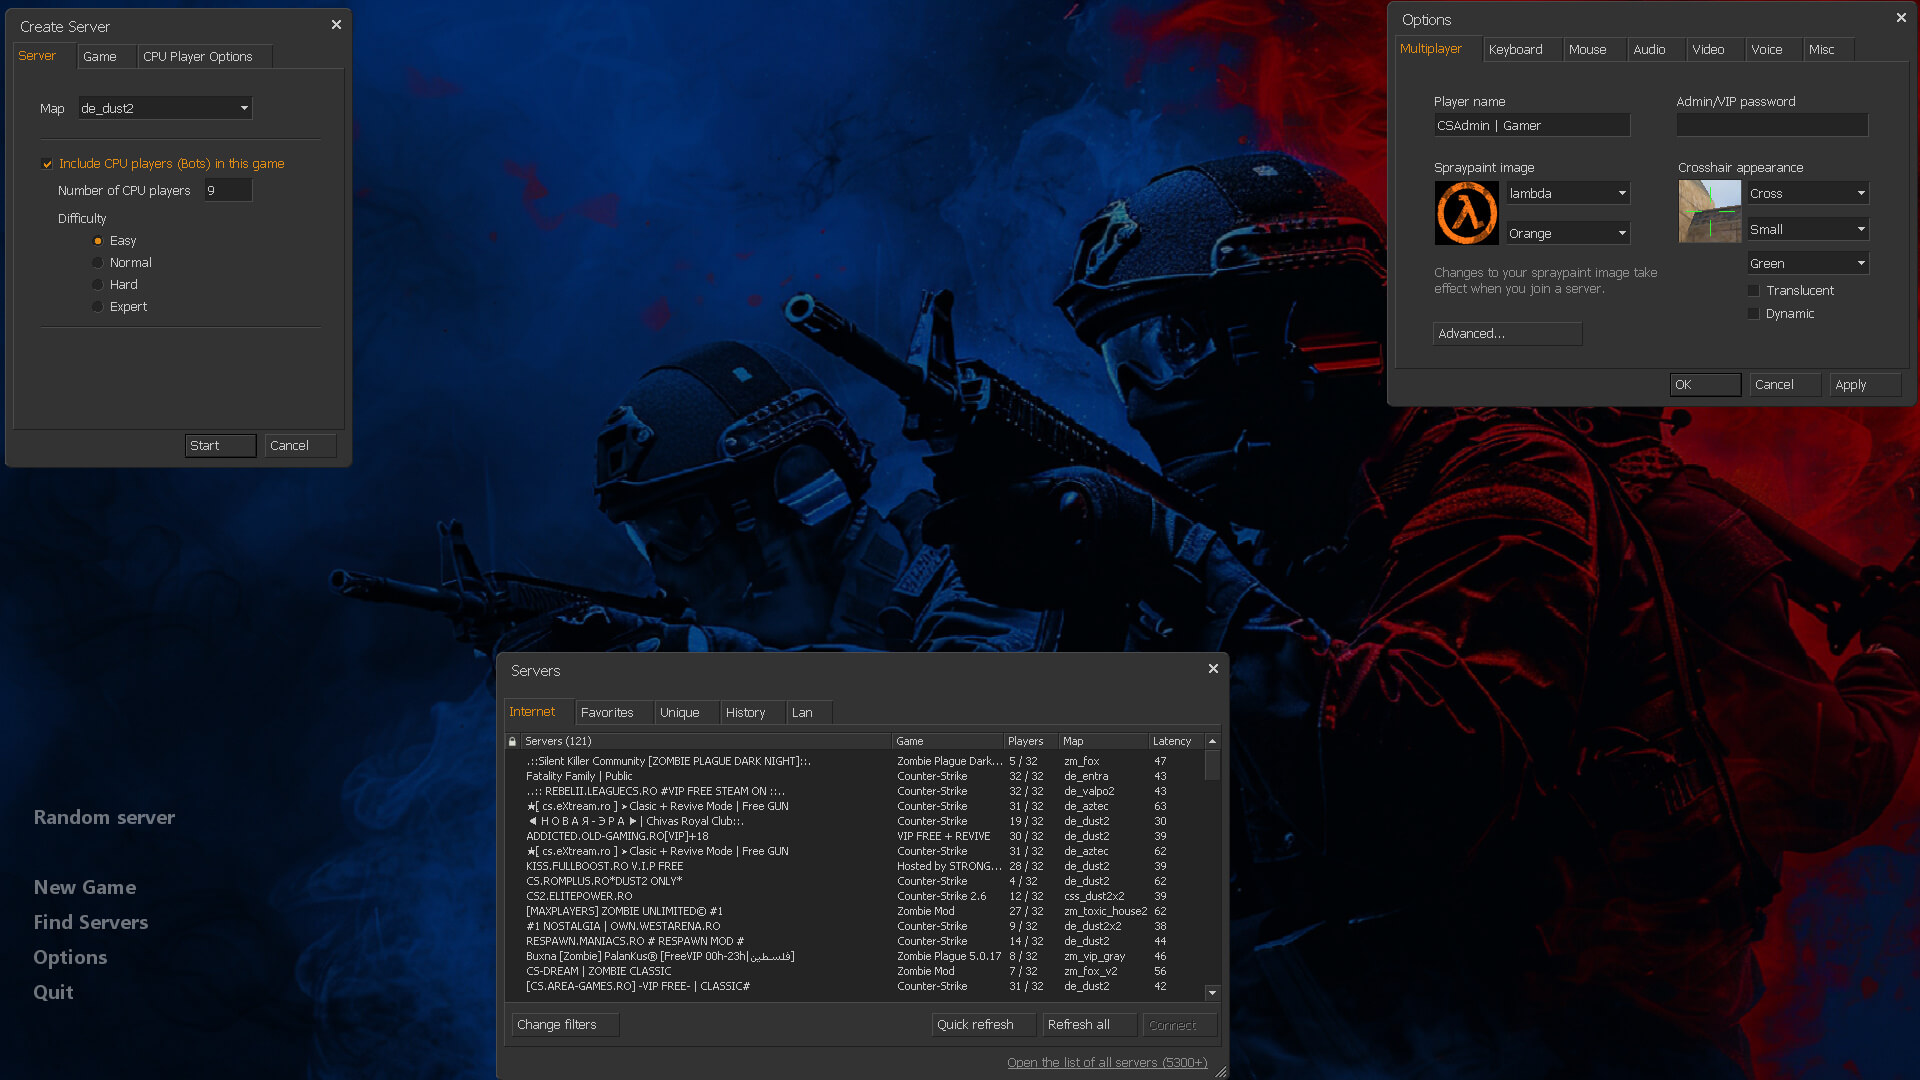The height and width of the screenshot is (1080, 1920).
Task: Select Hard difficulty radio button
Action: (98, 285)
